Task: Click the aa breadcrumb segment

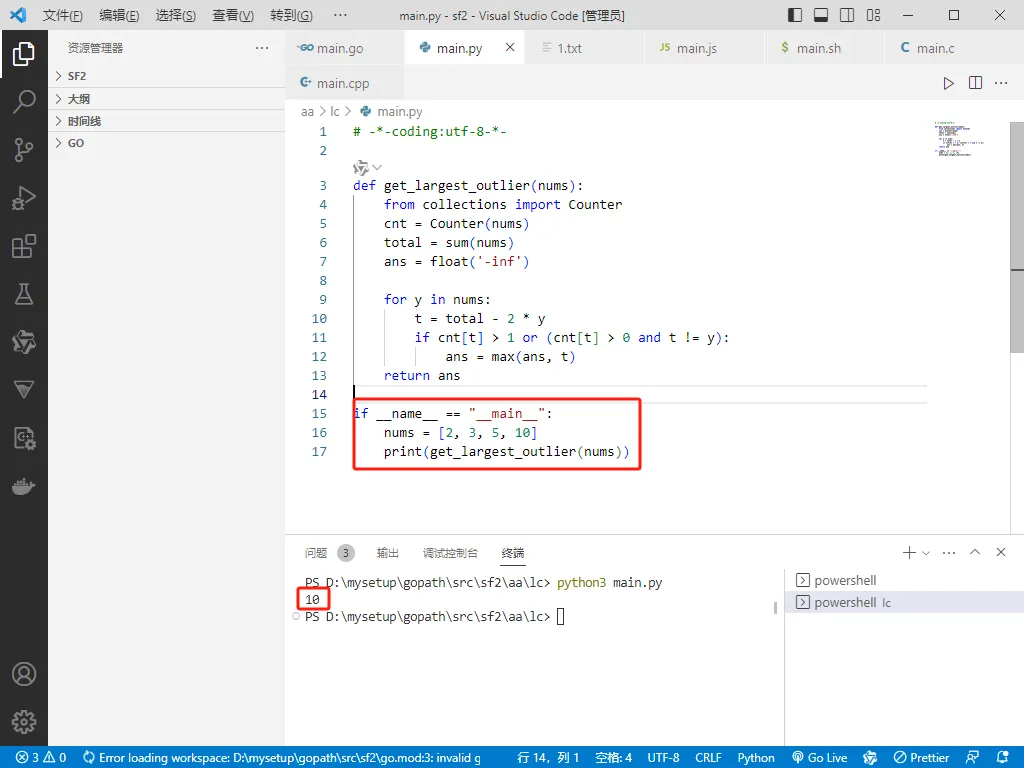Action: pyautogui.click(x=307, y=112)
